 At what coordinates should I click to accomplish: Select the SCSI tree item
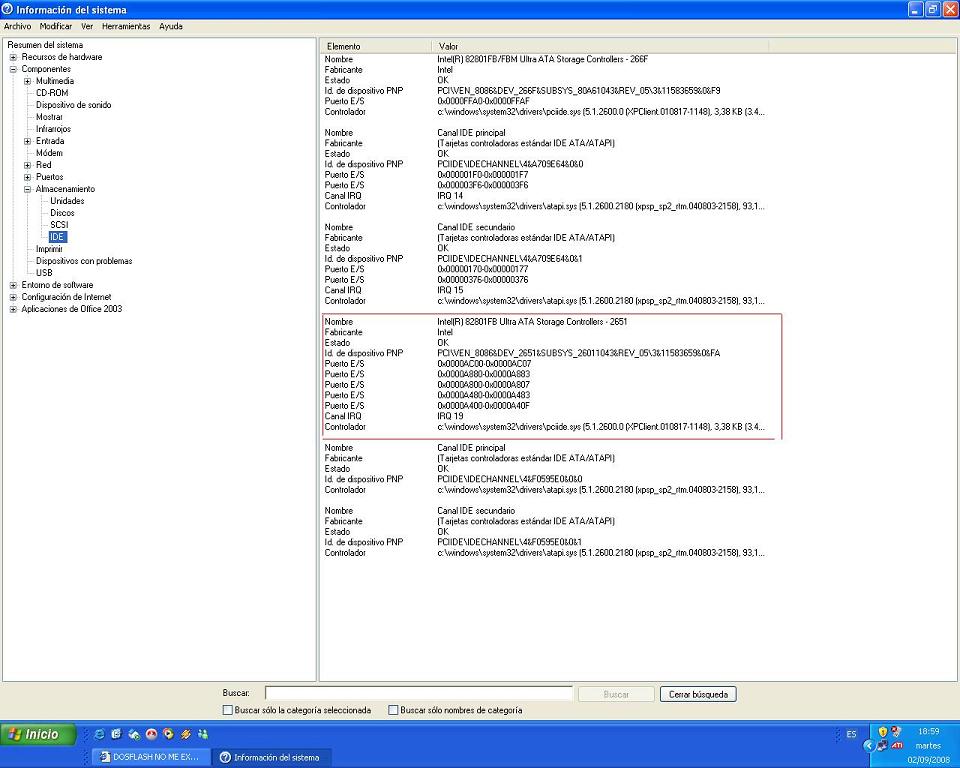(59, 225)
